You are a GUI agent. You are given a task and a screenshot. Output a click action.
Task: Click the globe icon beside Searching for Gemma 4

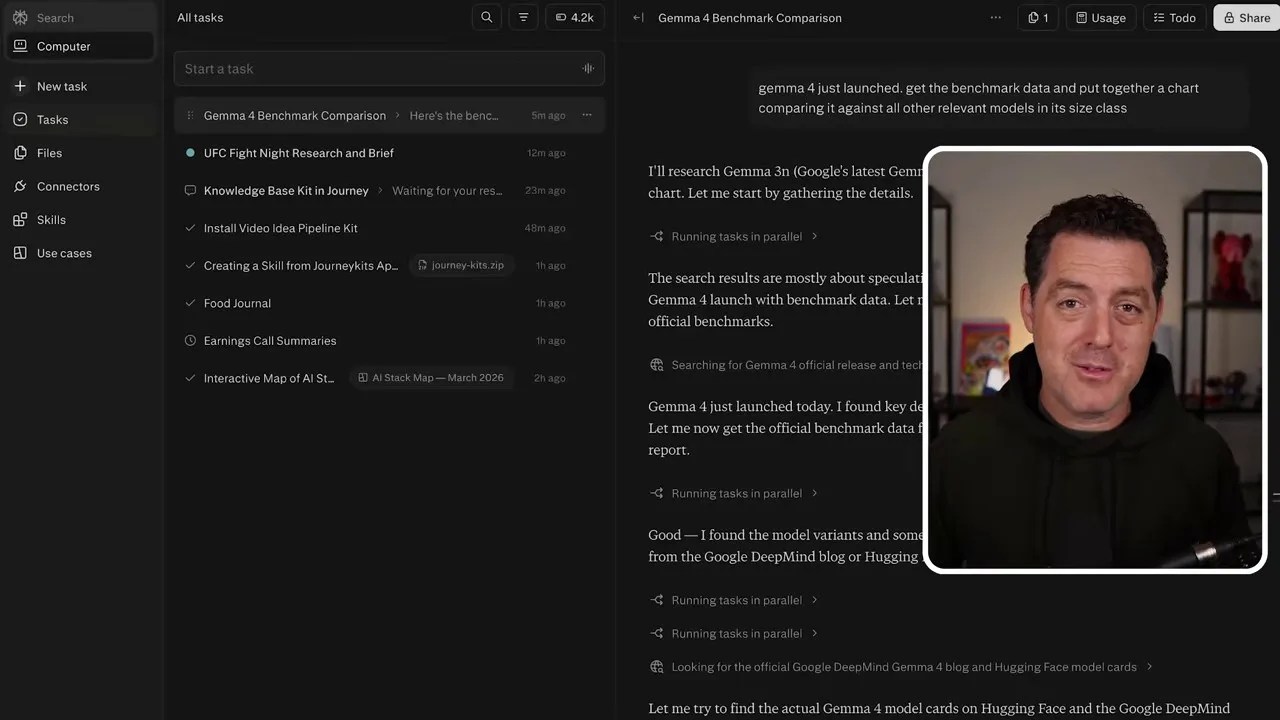click(x=657, y=365)
